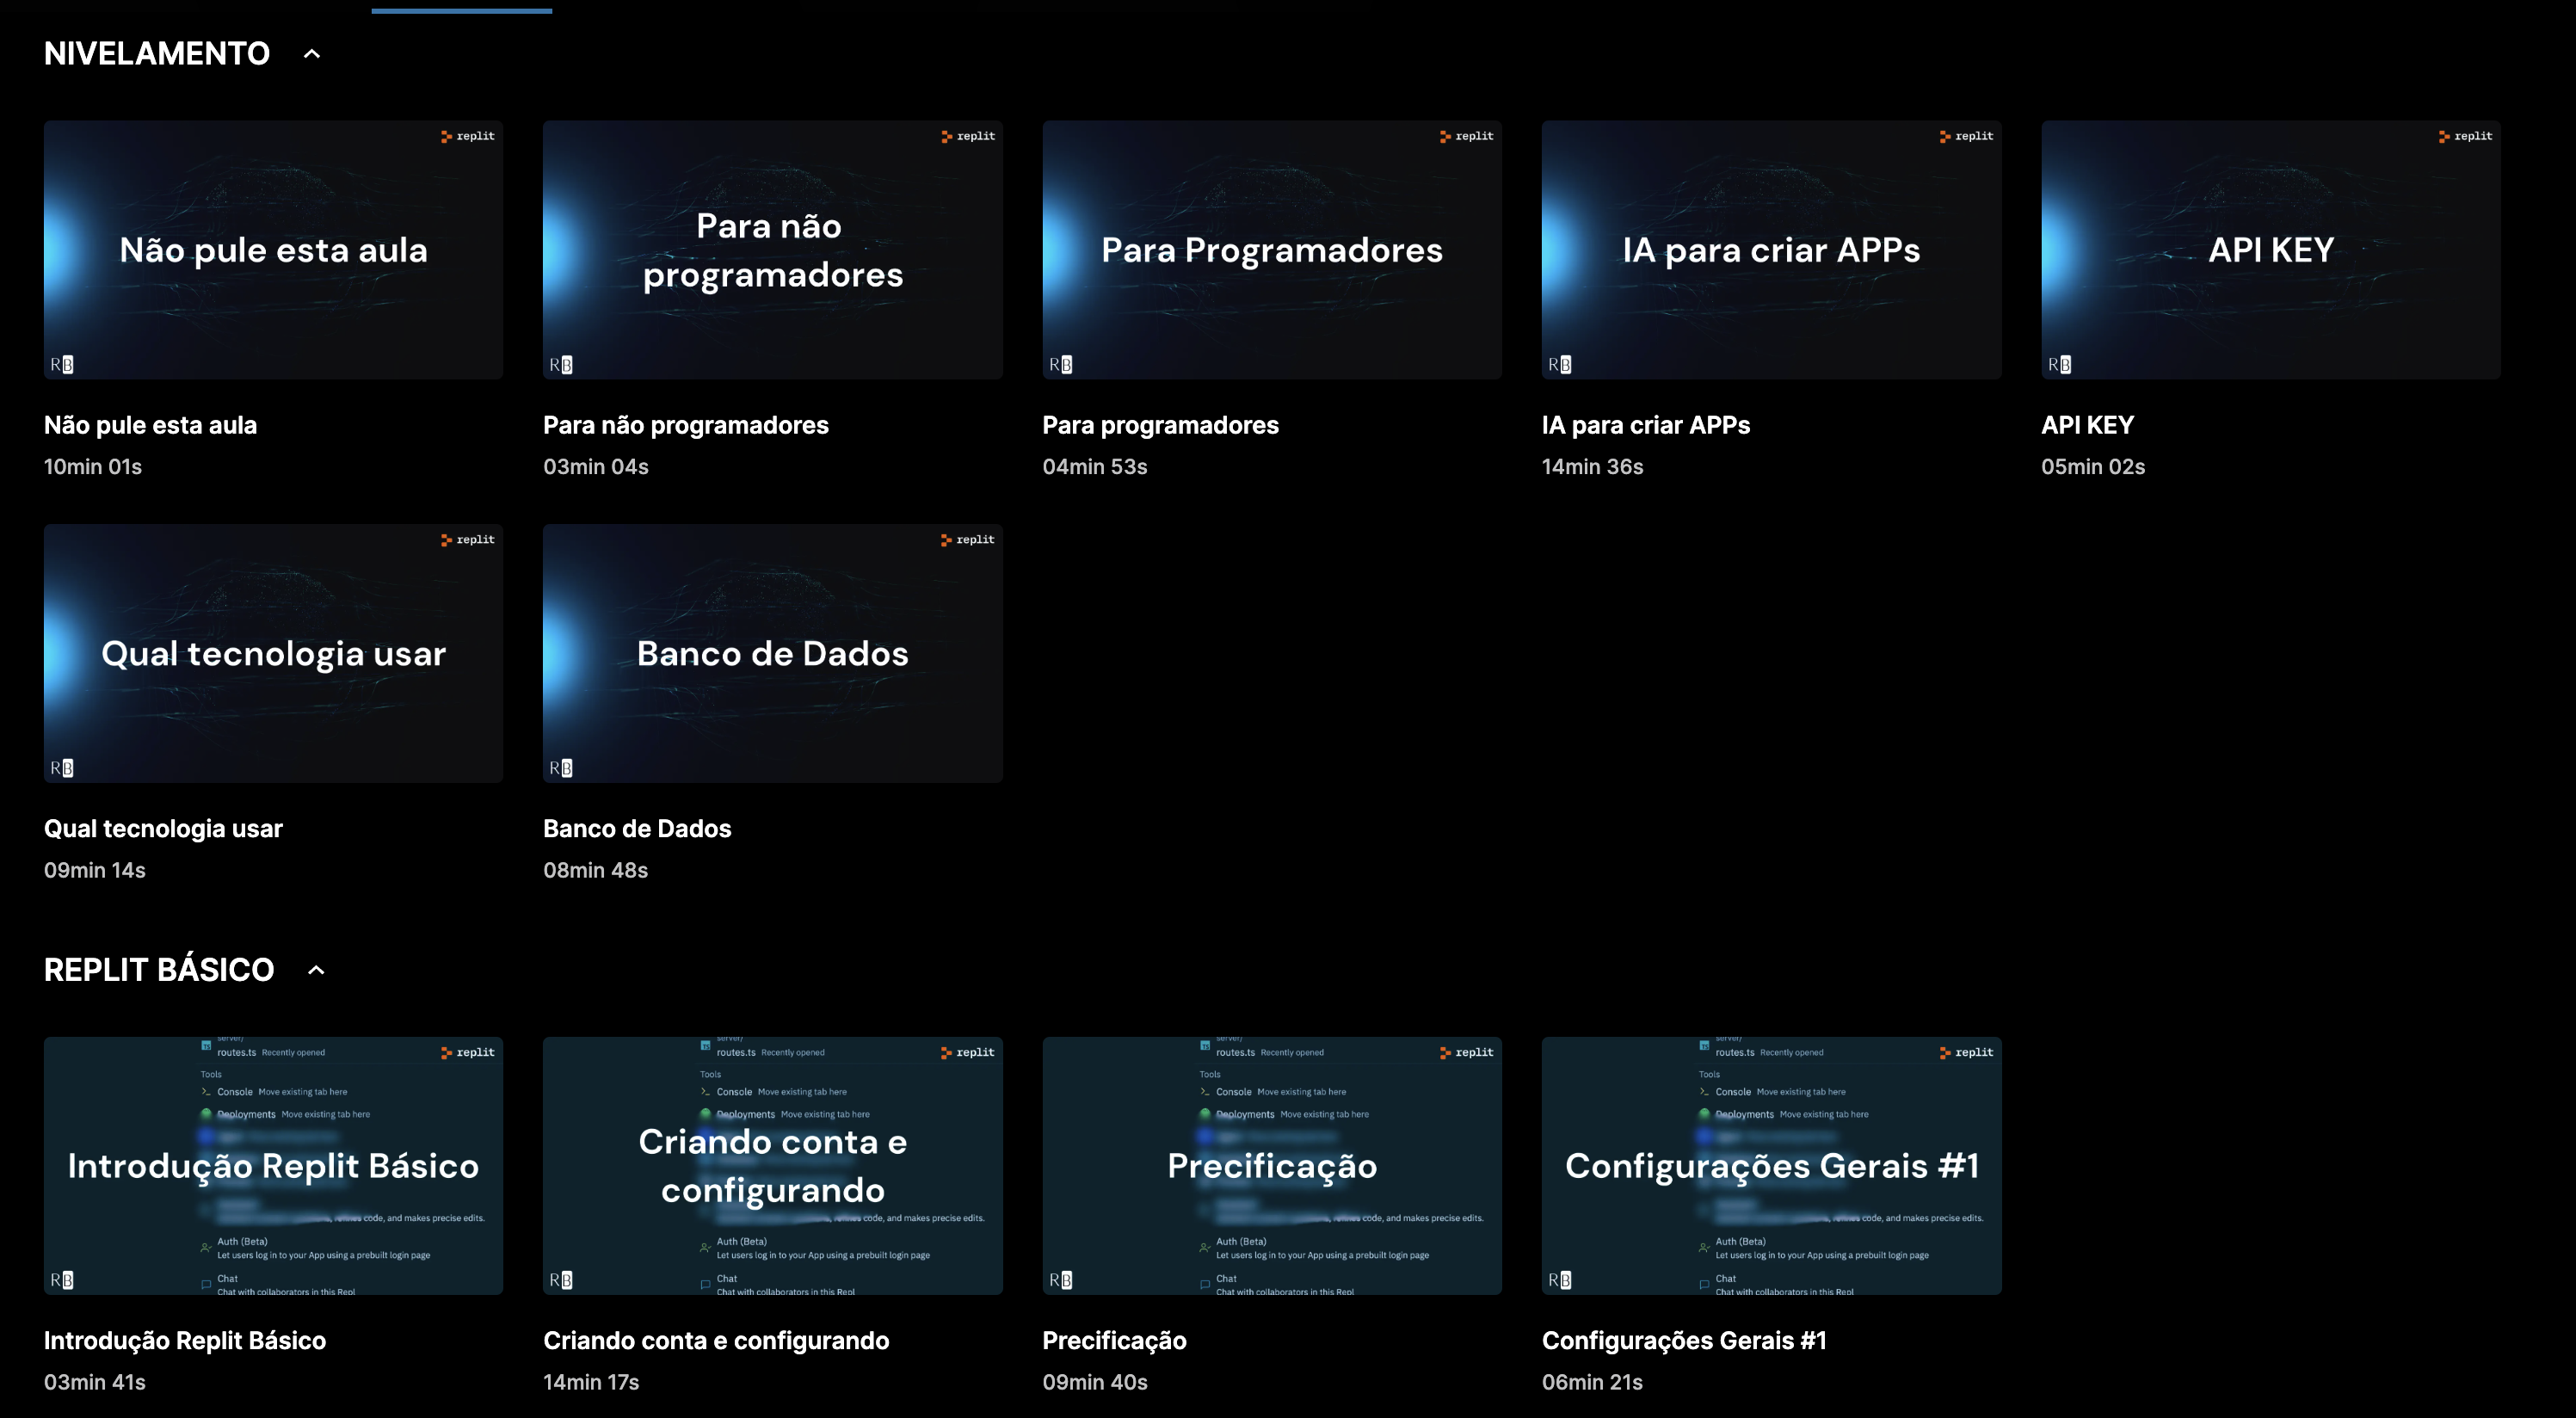Click the blue active tab indicator at top

point(461,11)
